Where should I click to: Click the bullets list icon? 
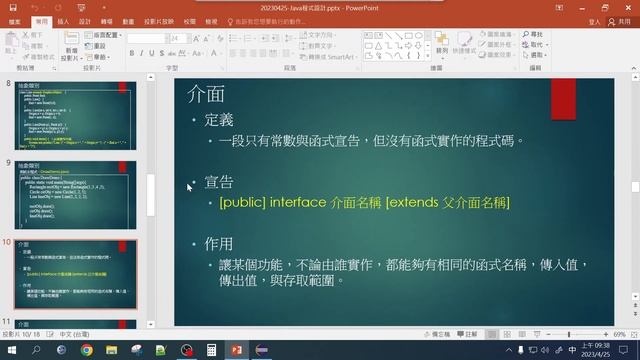tap(234, 38)
